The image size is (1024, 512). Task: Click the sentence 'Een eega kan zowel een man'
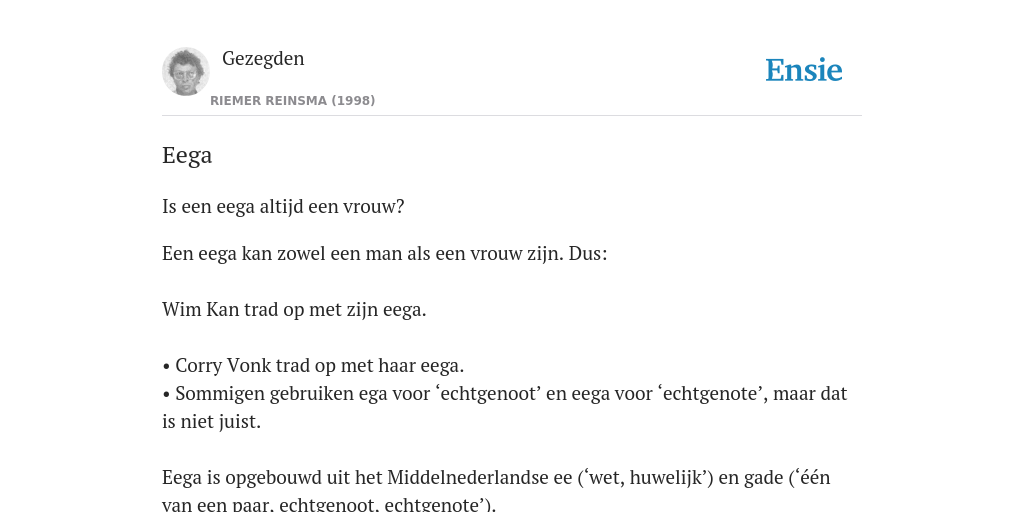(x=385, y=253)
